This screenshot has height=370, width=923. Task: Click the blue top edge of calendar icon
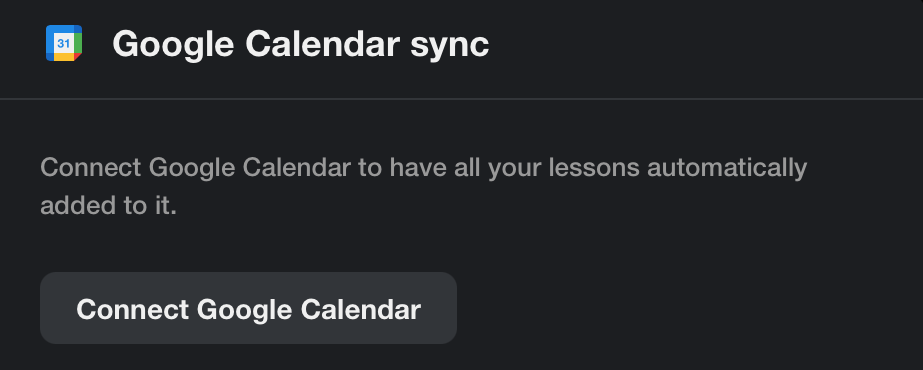click(x=64, y=28)
